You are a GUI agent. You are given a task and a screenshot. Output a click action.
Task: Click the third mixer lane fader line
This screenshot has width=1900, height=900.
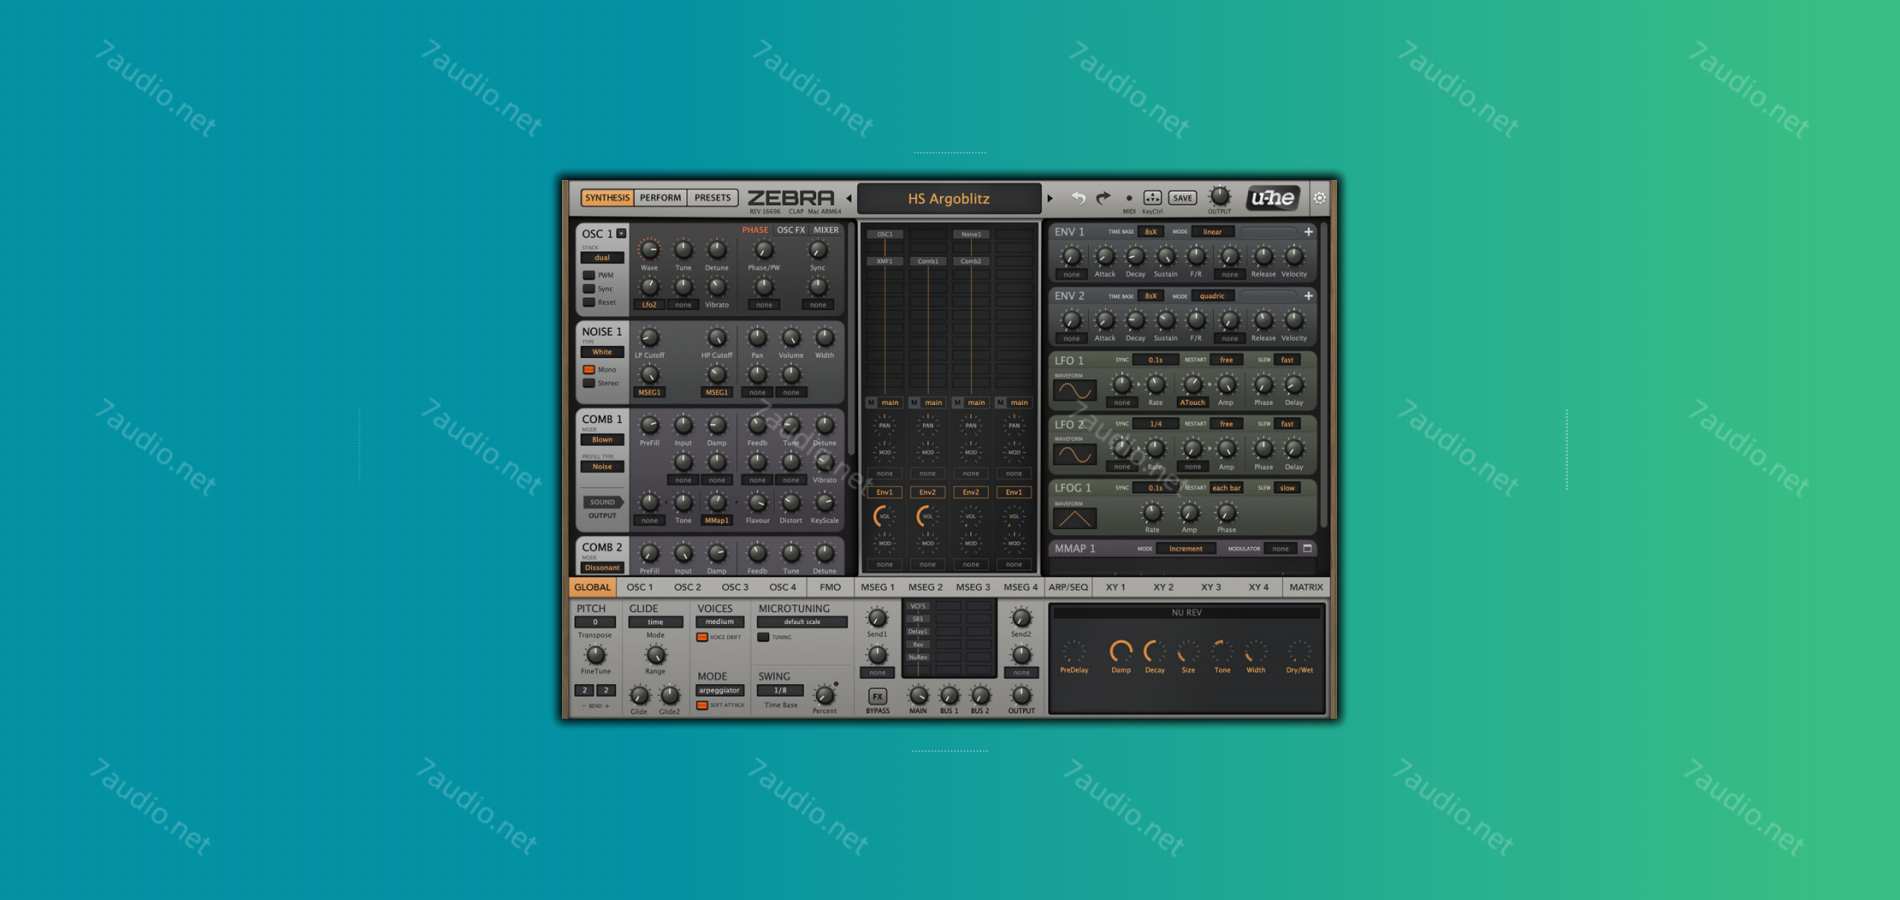971,330
